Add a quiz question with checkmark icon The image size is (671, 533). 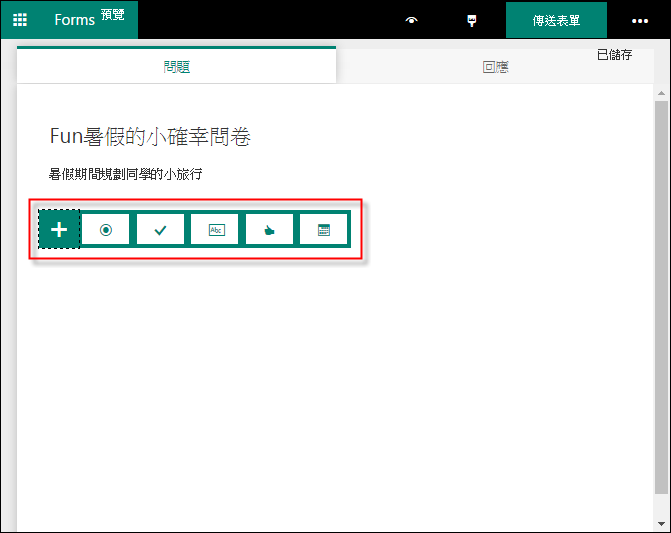point(160,230)
